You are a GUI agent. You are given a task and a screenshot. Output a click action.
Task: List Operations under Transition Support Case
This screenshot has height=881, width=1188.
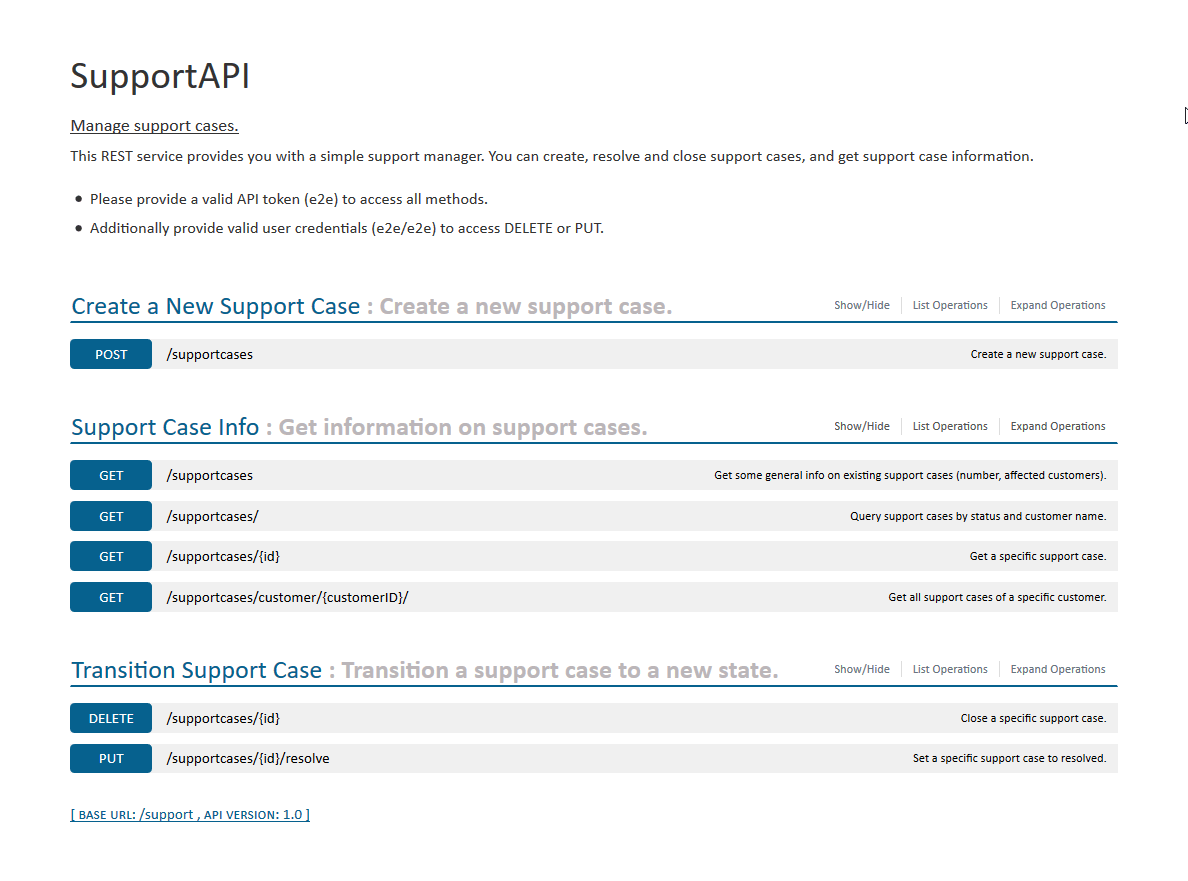(x=949, y=670)
